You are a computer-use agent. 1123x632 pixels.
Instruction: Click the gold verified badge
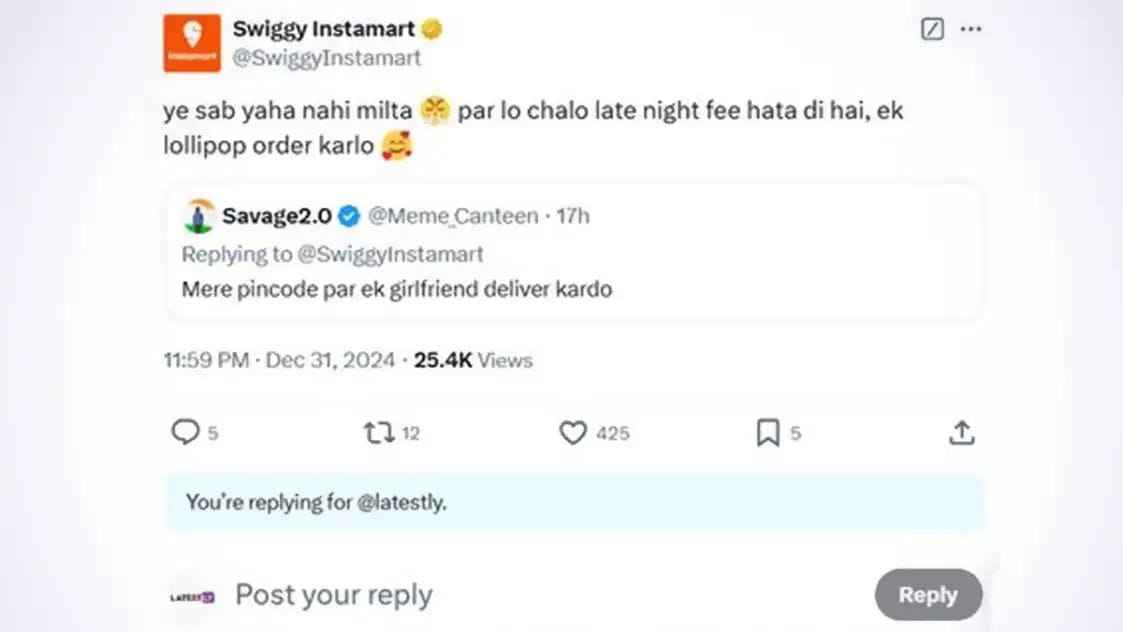[x=432, y=30]
